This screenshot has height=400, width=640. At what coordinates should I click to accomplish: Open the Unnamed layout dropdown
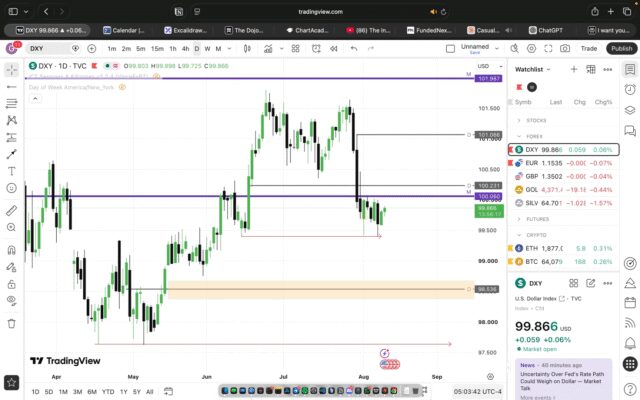(497, 48)
